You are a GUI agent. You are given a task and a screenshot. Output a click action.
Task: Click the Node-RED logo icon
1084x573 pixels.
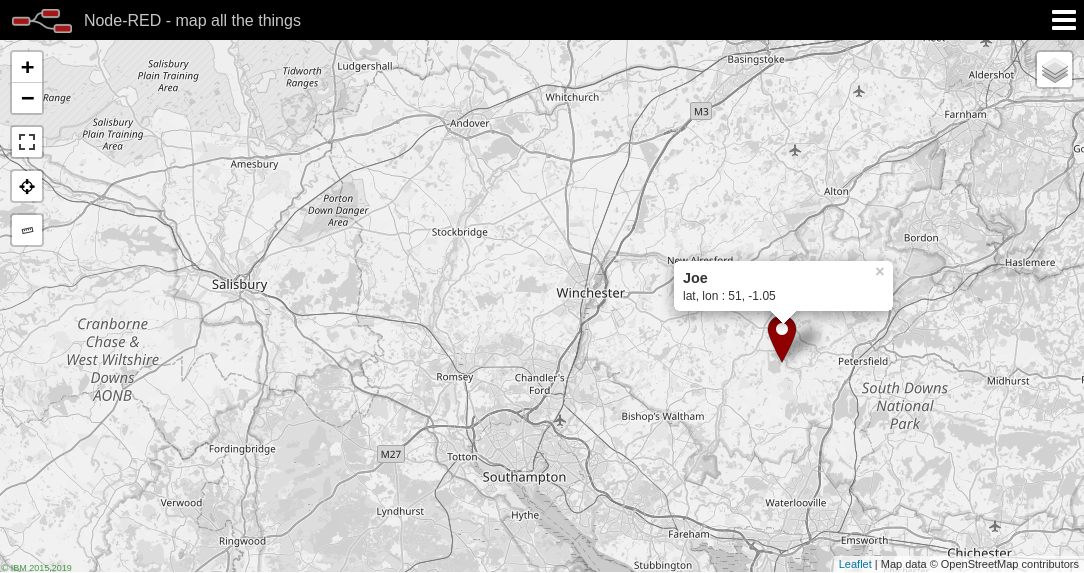pyautogui.click(x=41, y=20)
